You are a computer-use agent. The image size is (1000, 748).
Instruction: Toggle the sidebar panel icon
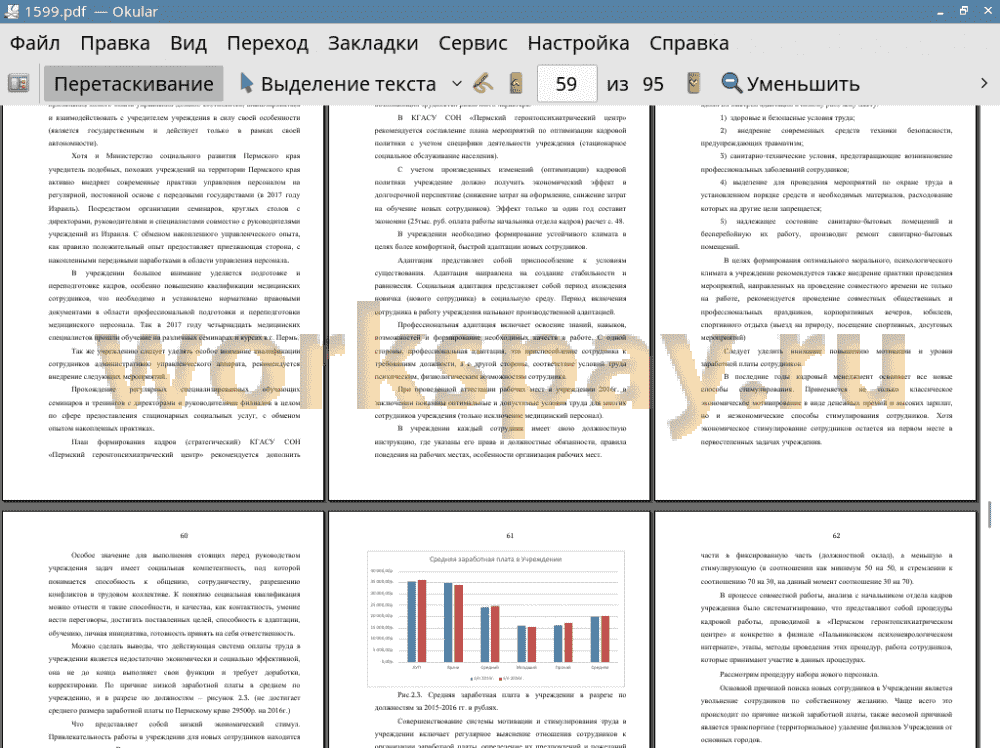tap(18, 84)
